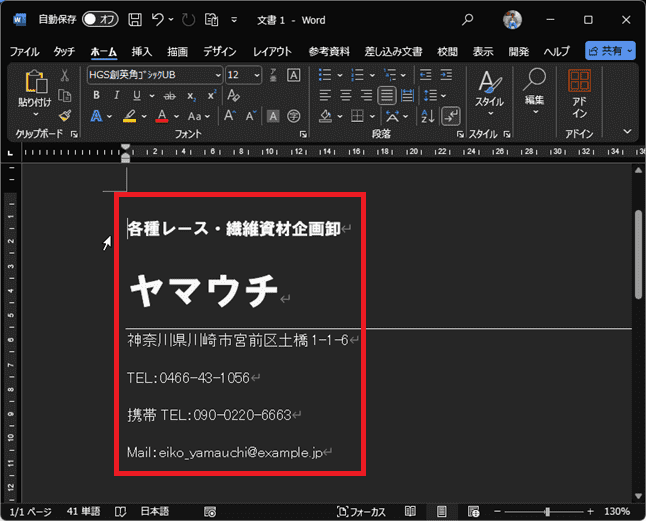Open the 挿入 tab
Image resolution: width=646 pixels, height=521 pixels.
tap(142, 51)
